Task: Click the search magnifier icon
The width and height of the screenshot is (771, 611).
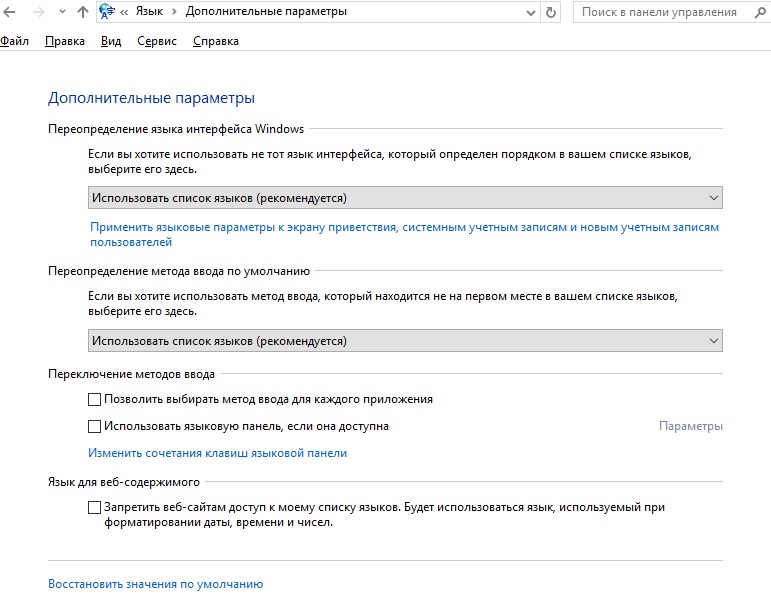Action: [756, 13]
